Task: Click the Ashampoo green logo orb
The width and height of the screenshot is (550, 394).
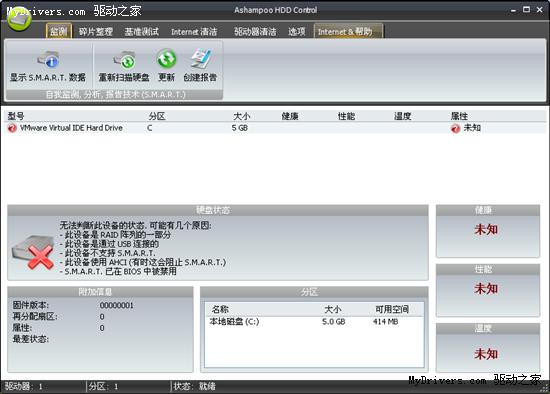Action: click(20, 18)
